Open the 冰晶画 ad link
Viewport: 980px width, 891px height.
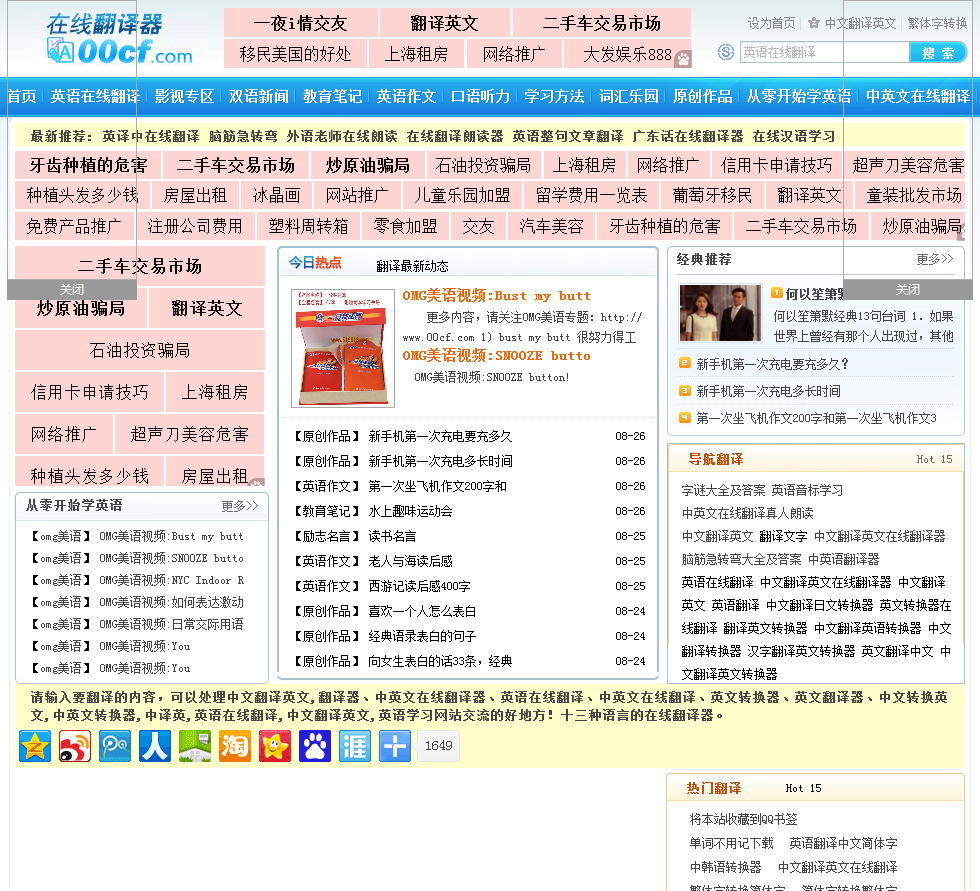pyautogui.click(x=276, y=196)
